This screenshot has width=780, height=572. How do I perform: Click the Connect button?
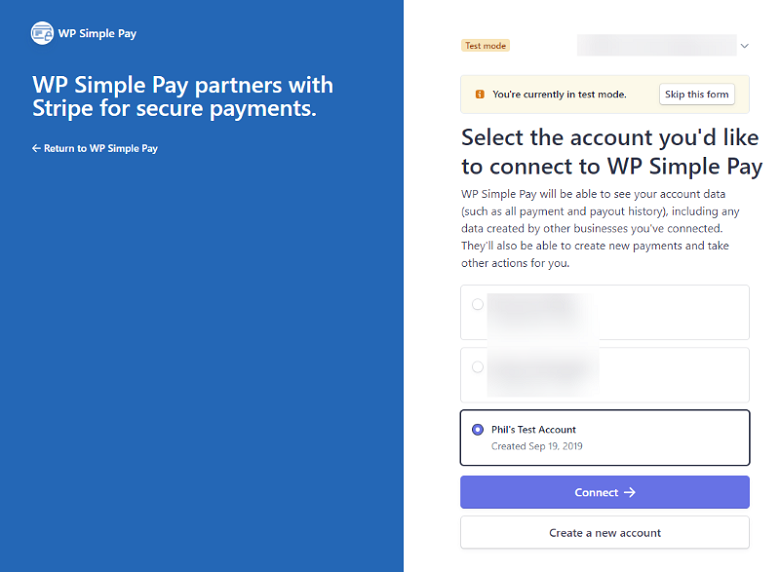click(604, 492)
